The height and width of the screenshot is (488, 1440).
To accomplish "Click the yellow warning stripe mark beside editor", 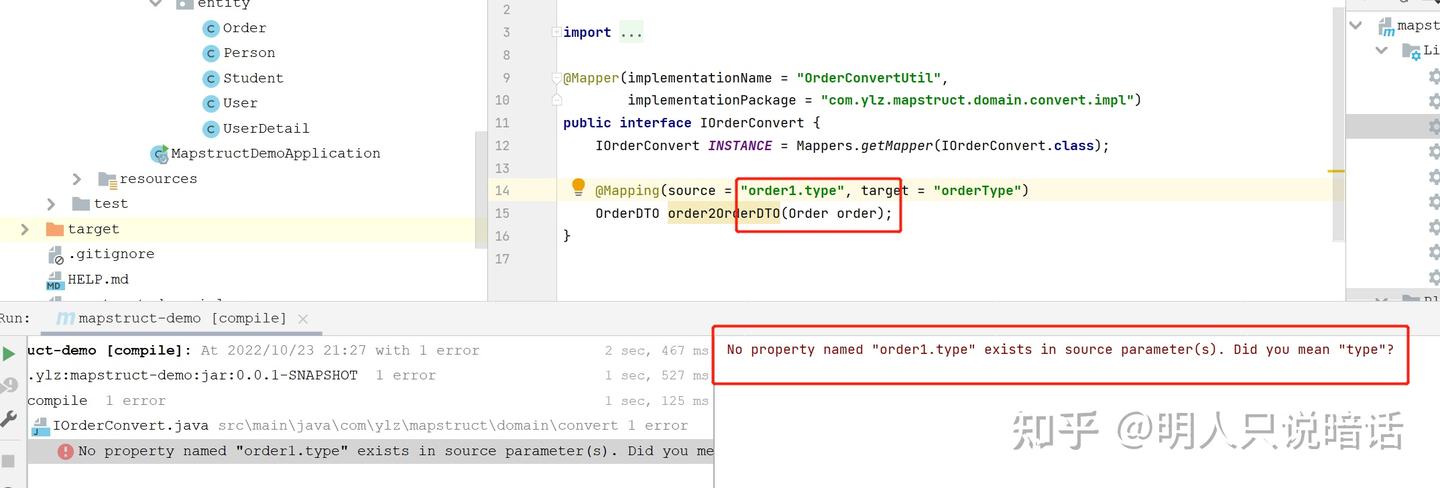I will (1336, 172).
